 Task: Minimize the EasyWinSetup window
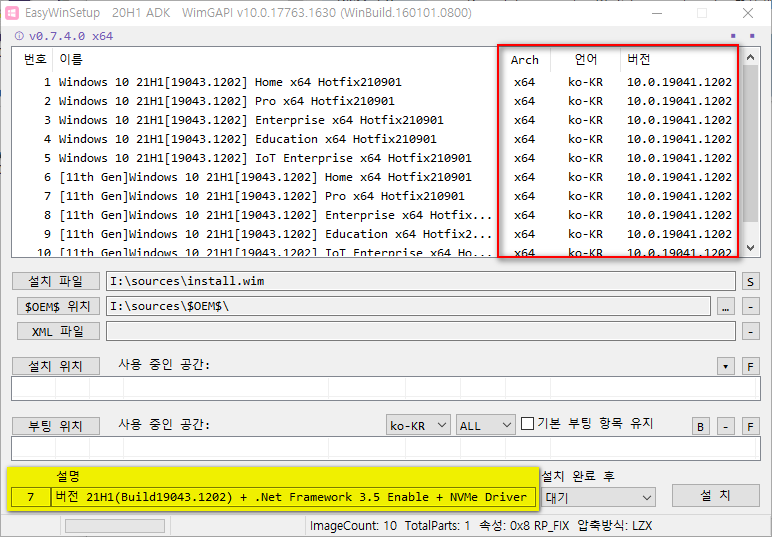[657, 13]
